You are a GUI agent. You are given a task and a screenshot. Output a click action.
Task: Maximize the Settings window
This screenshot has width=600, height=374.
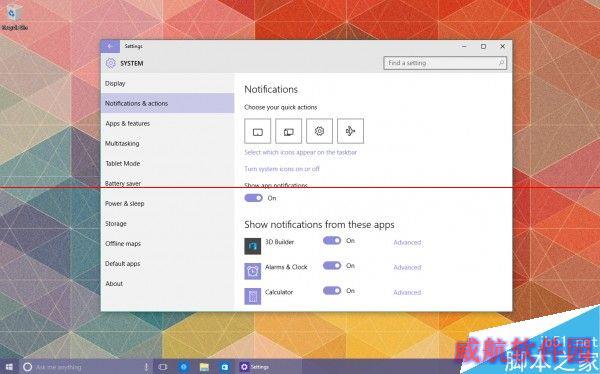pos(483,46)
